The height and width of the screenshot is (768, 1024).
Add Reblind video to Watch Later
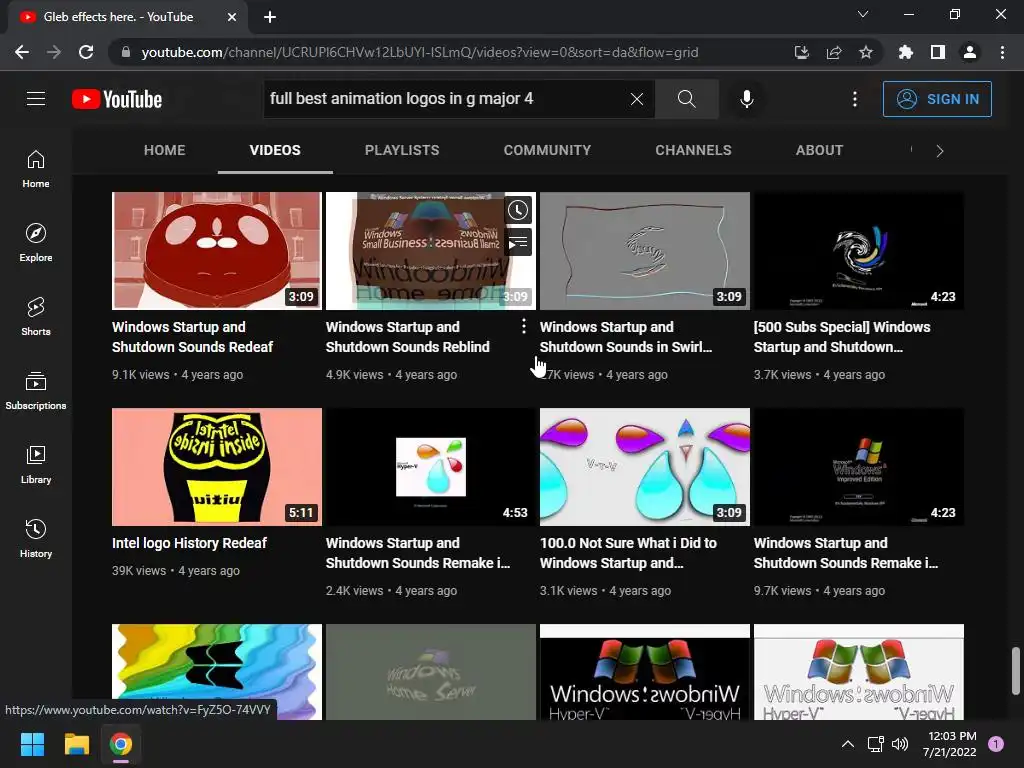tap(518, 210)
